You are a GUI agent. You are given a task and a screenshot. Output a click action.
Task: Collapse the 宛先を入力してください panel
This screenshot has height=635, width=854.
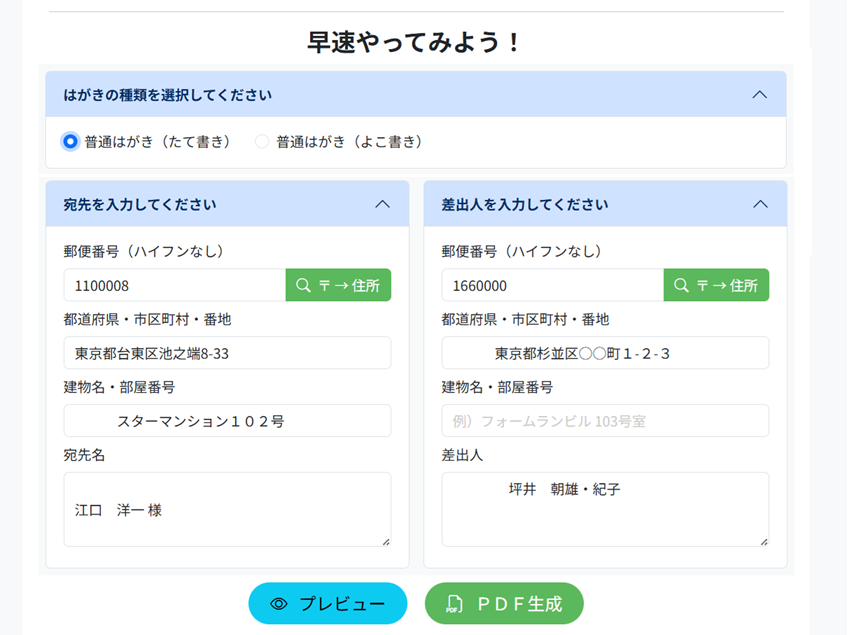[x=382, y=204]
